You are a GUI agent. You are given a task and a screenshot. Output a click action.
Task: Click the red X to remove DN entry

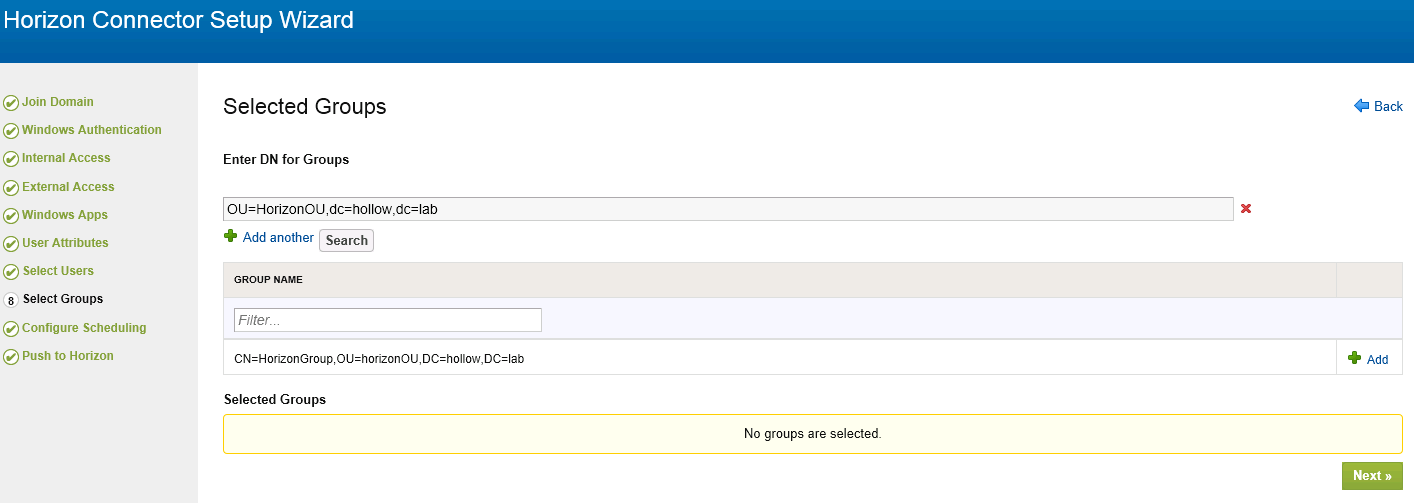click(x=1246, y=209)
